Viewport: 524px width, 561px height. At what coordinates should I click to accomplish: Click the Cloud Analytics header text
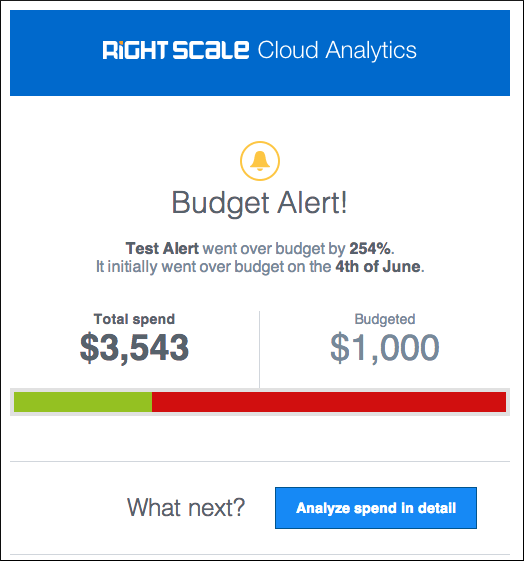[337, 50]
